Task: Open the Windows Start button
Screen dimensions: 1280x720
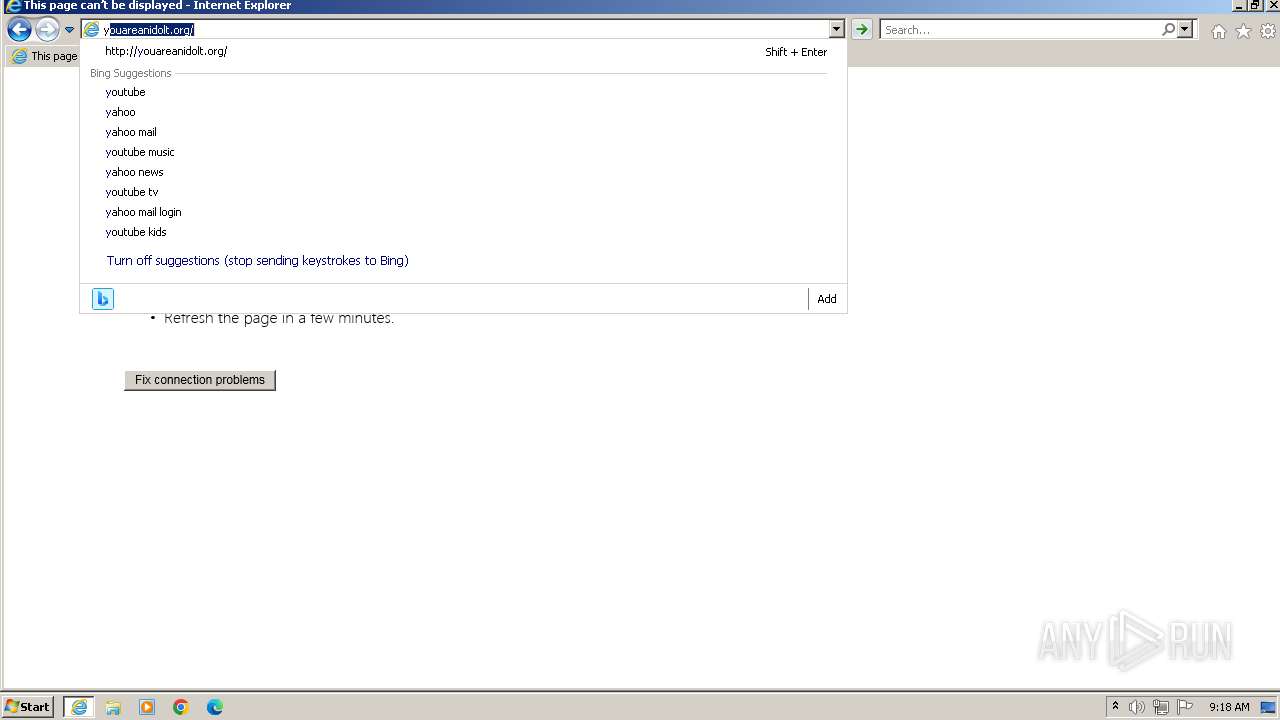Action: coord(28,706)
